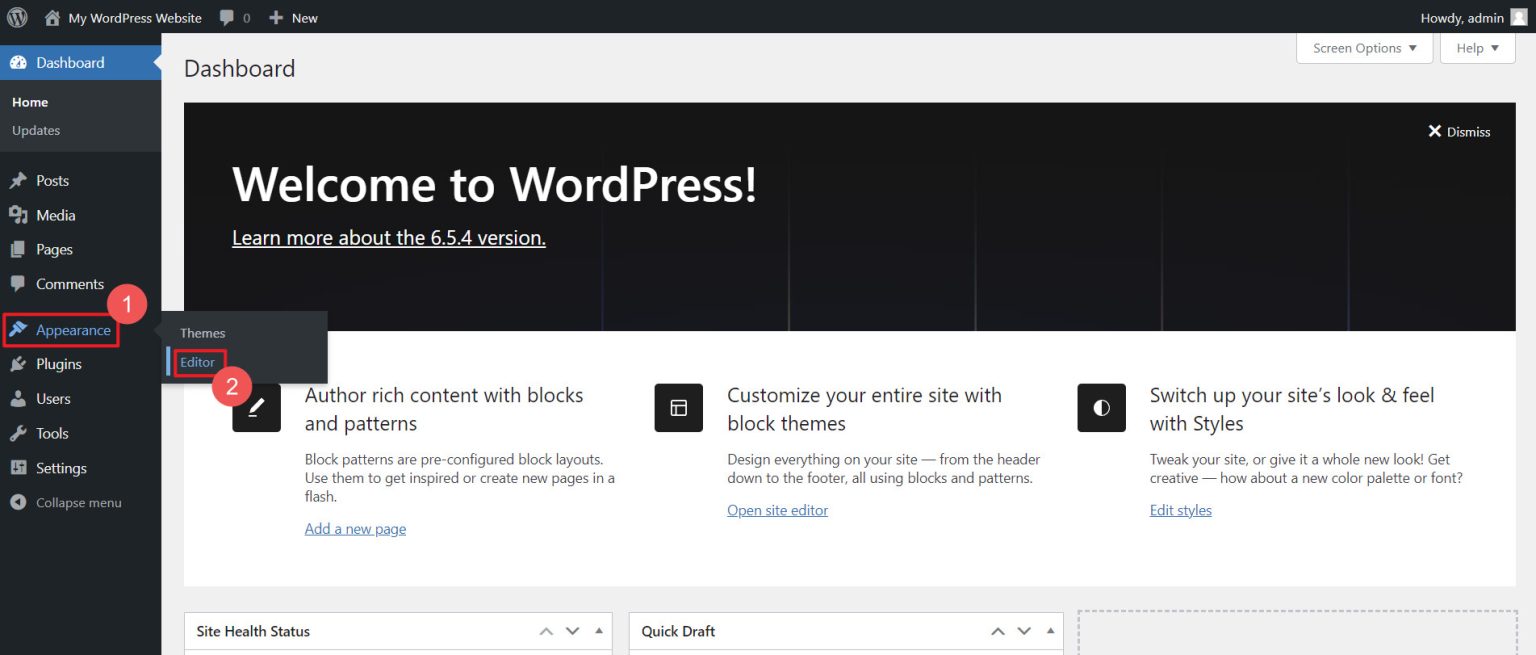This screenshot has width=1536, height=655.
Task: Select the Users icon in sidebar
Action: 20,398
